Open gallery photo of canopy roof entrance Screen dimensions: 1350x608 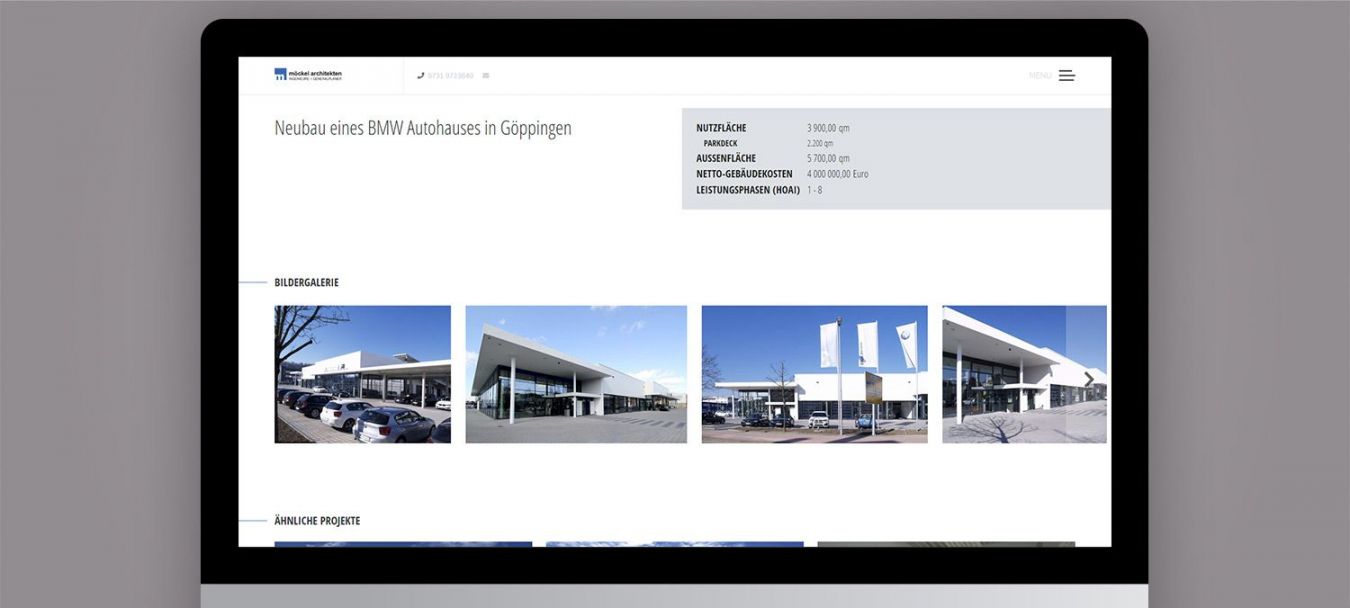click(x=576, y=374)
